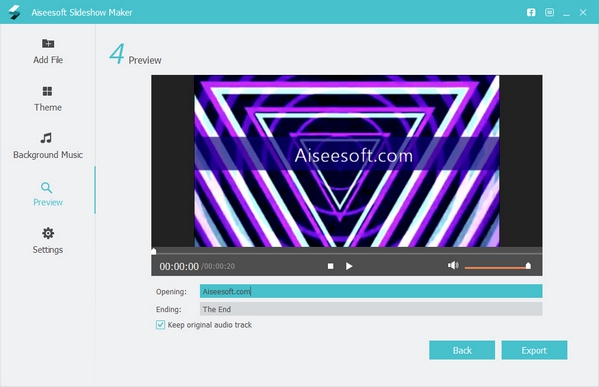This screenshot has height=387, width=599.
Task: Click the preview video frame
Action: pyautogui.click(x=346, y=161)
